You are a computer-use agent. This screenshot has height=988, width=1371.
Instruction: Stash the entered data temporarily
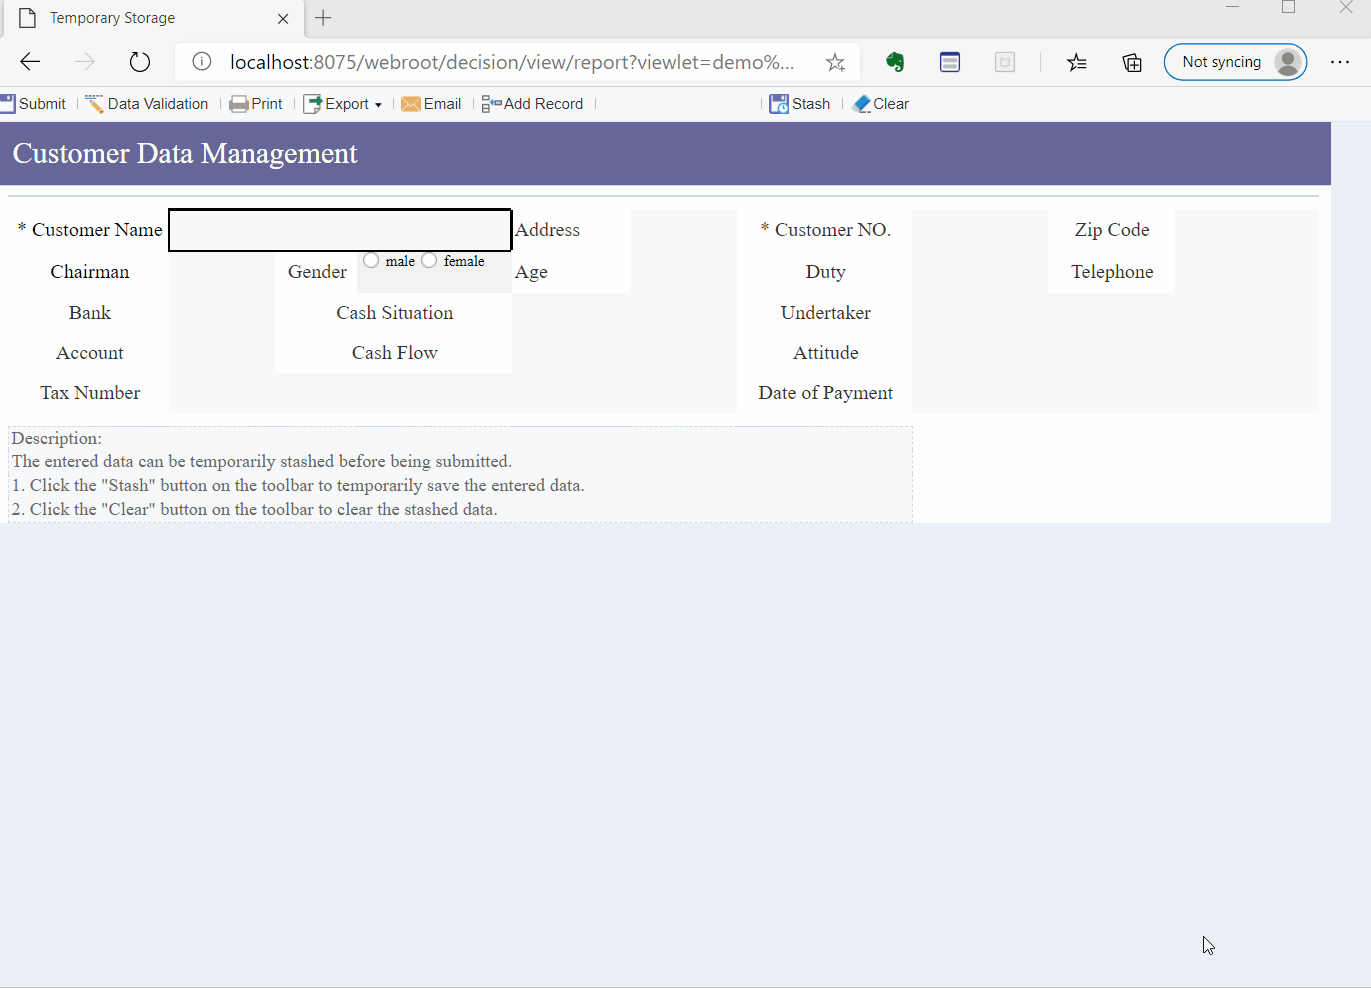tap(800, 104)
